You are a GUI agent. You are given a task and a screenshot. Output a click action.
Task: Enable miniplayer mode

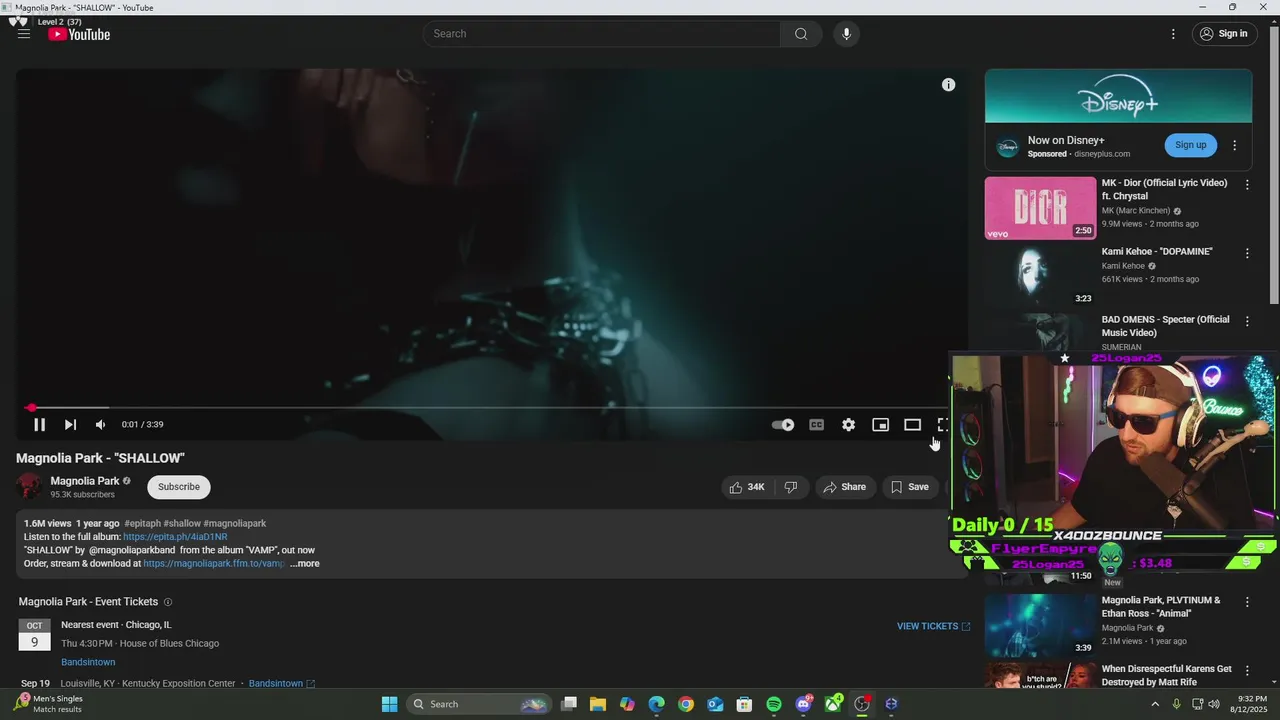pos(880,425)
